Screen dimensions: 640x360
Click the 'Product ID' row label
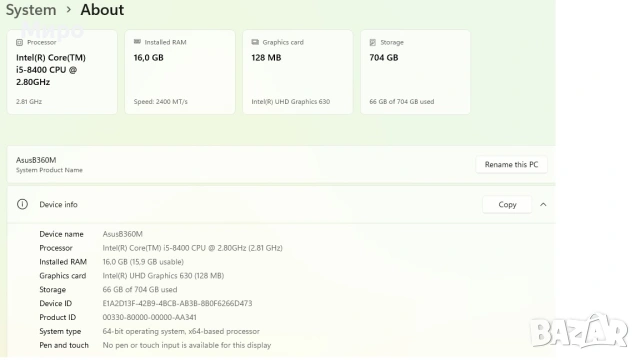58,318
